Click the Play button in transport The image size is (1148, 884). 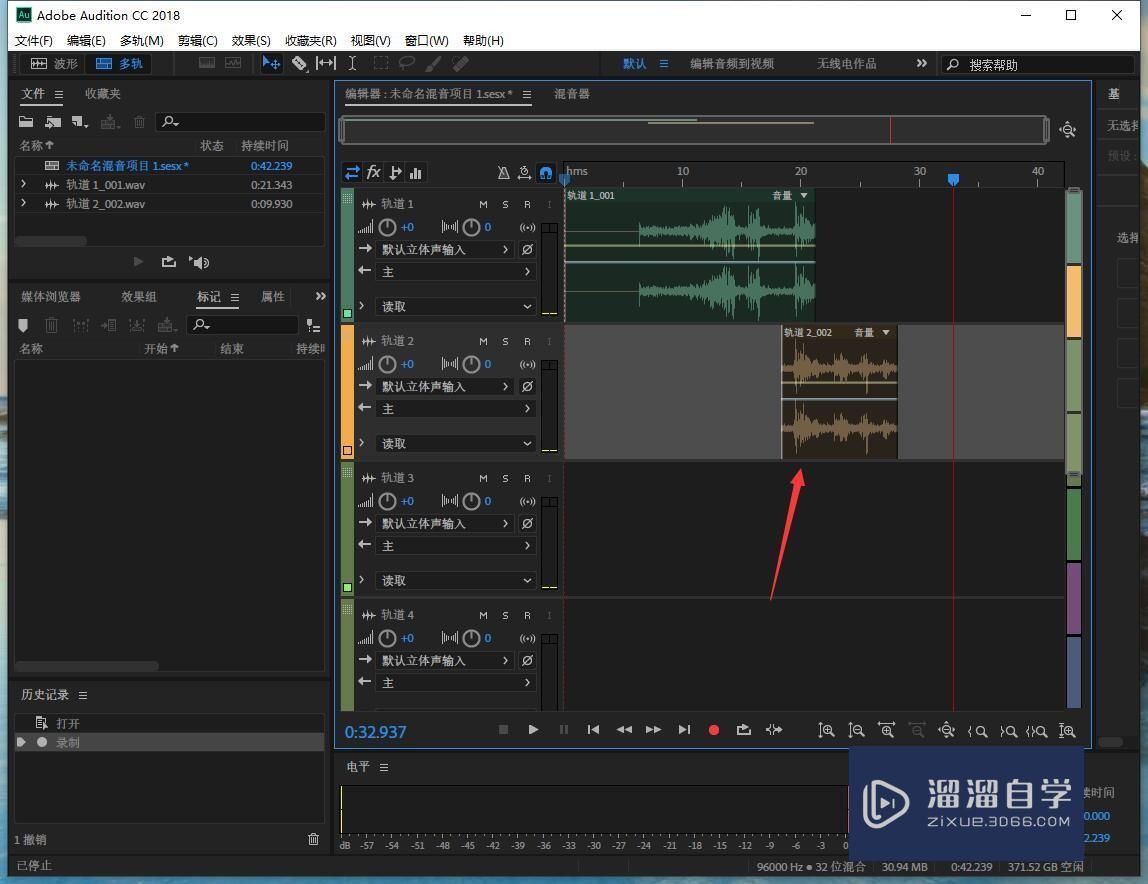pyautogui.click(x=533, y=729)
